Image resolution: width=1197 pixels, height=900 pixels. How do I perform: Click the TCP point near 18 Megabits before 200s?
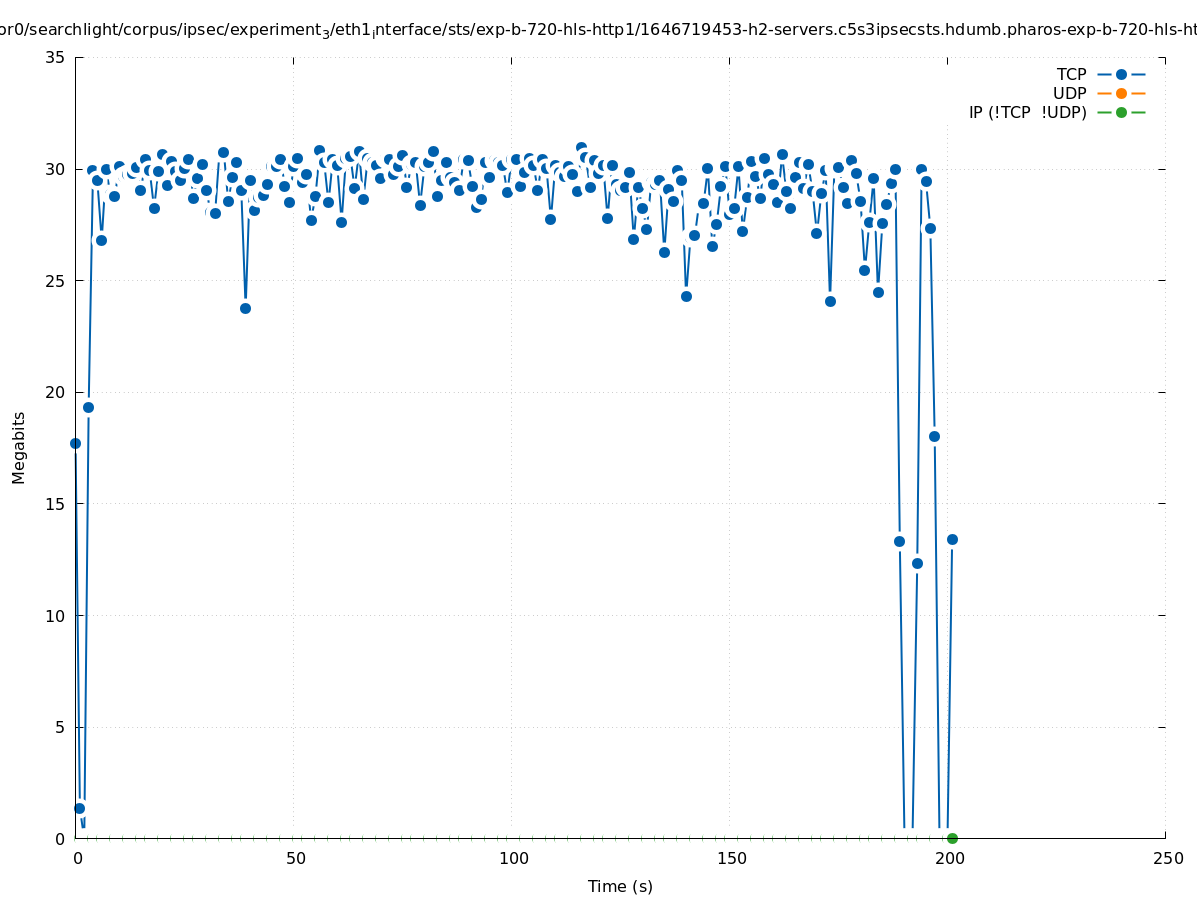click(x=934, y=436)
